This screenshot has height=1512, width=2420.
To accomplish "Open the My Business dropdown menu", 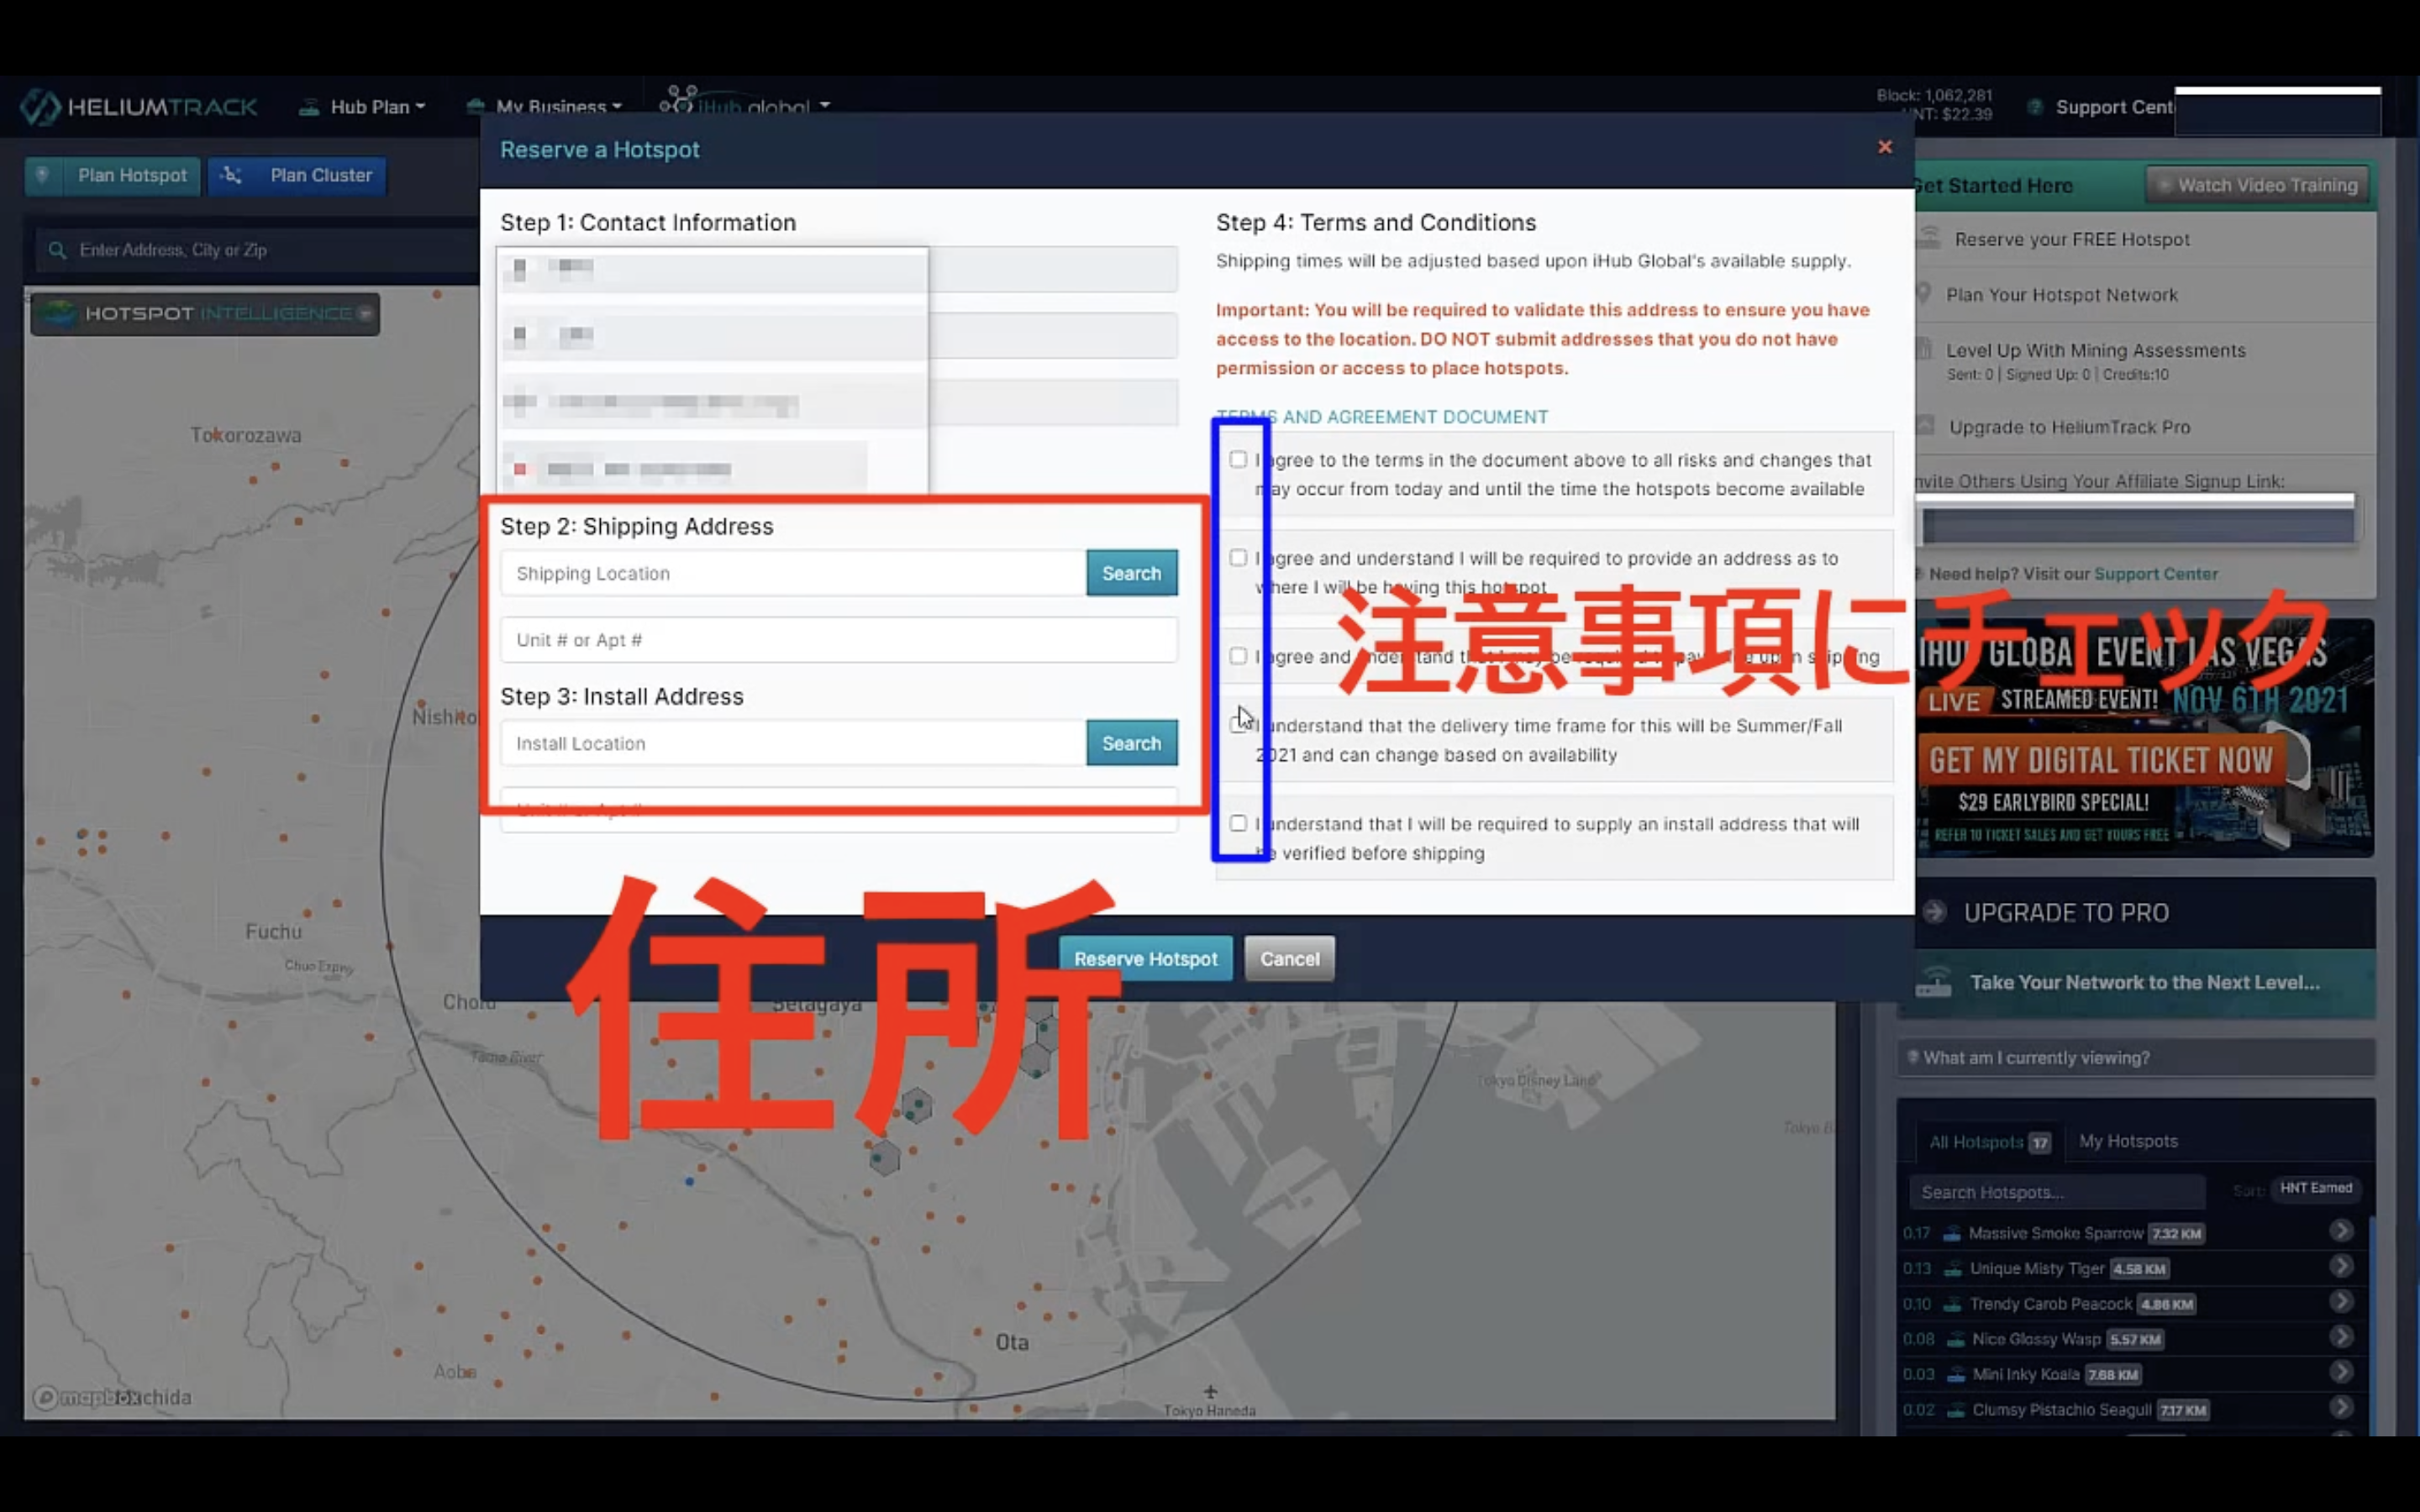I will [545, 107].
